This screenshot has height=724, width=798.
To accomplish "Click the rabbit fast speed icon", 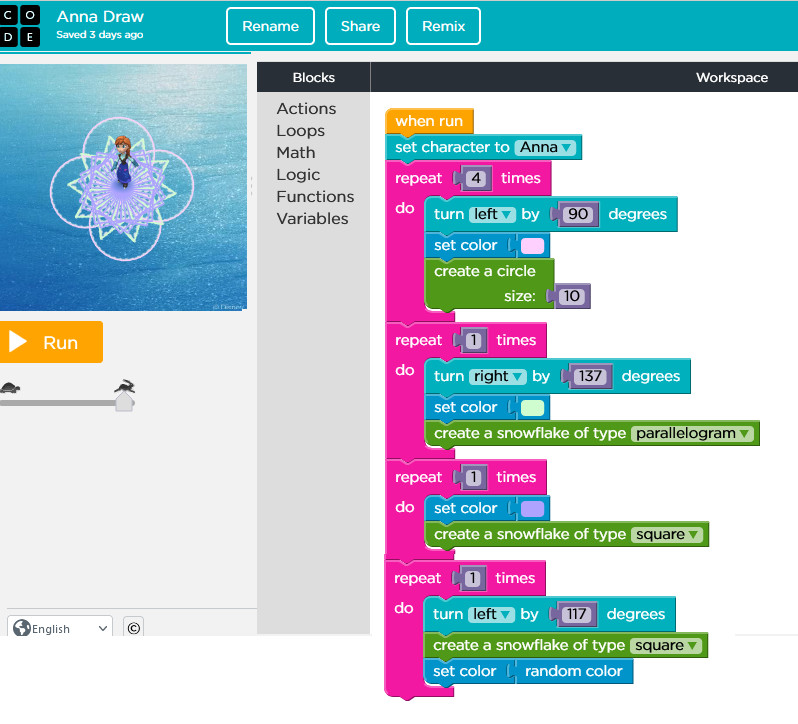I will [x=125, y=386].
